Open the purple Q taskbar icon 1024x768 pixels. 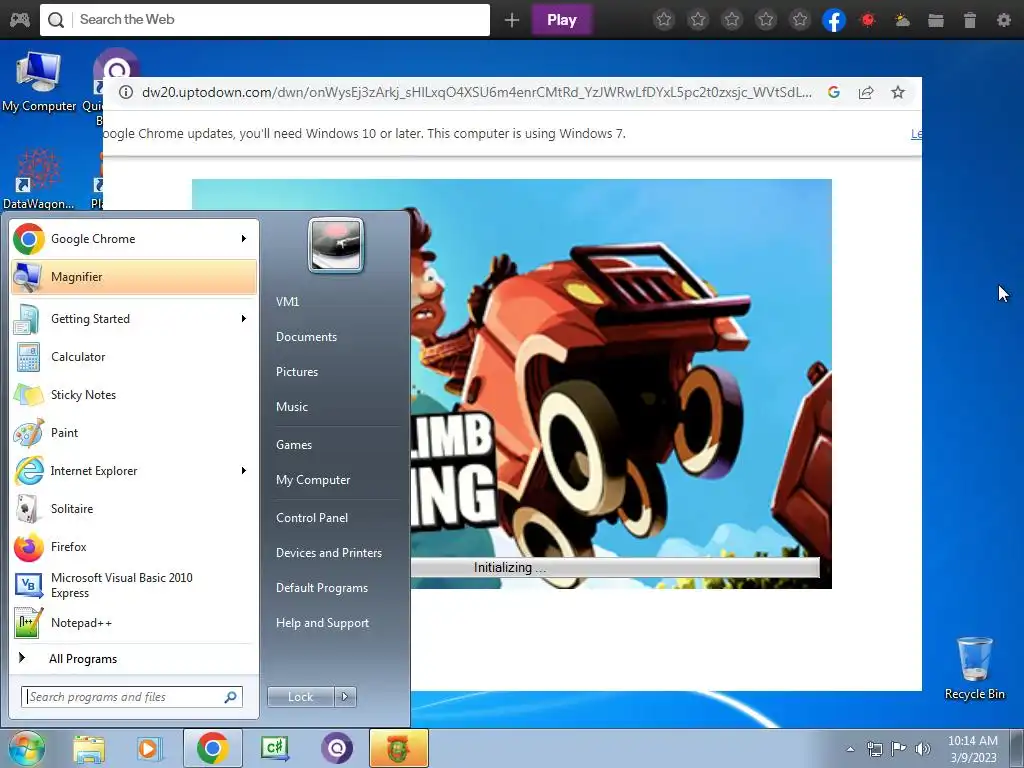click(x=337, y=748)
